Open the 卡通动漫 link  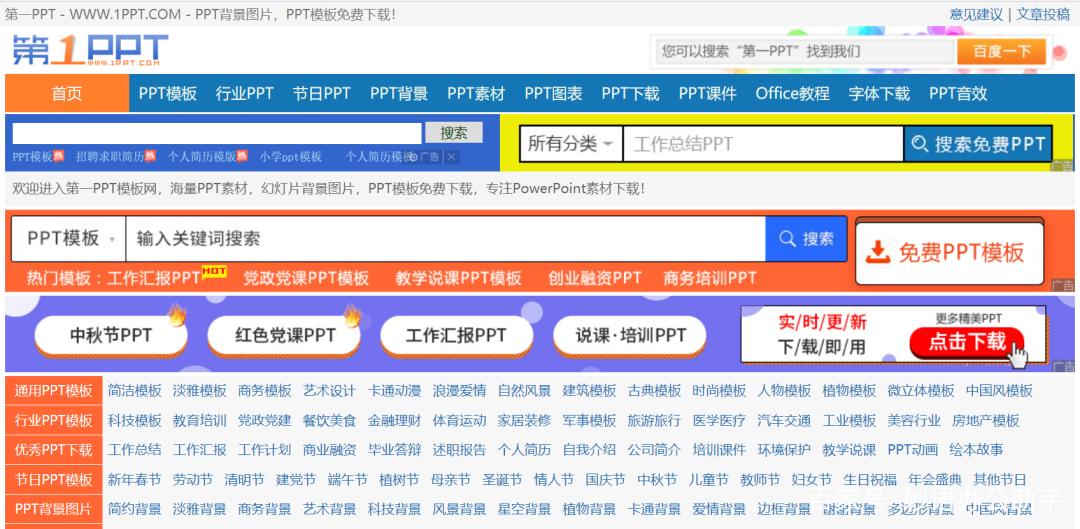tap(395, 391)
